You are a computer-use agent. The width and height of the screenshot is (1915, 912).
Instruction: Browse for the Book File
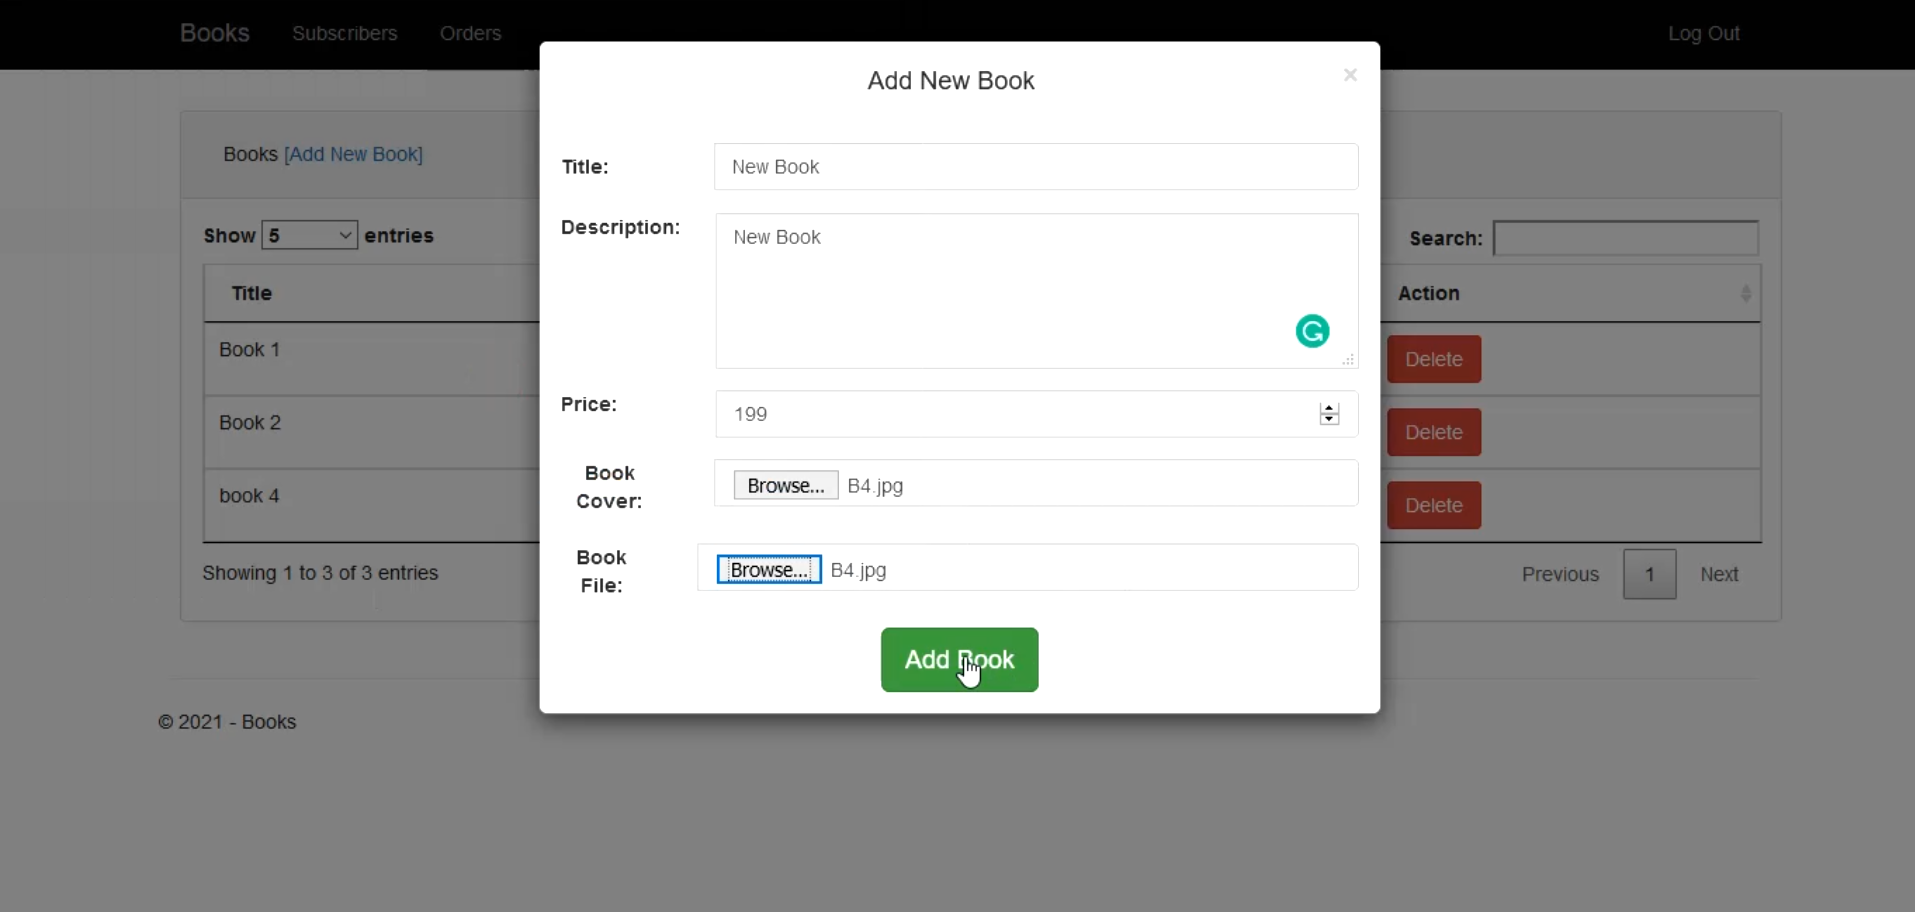[x=768, y=570]
